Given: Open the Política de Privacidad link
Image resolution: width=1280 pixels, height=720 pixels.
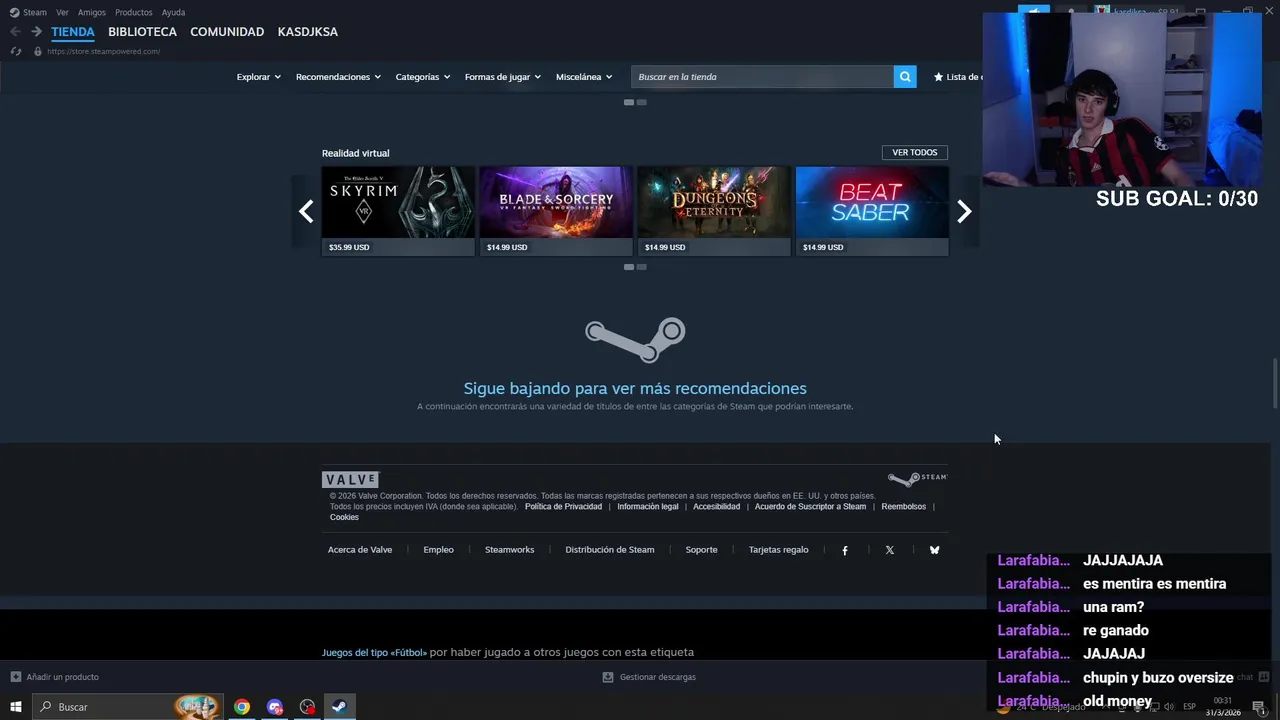Looking at the screenshot, I should click(563, 507).
